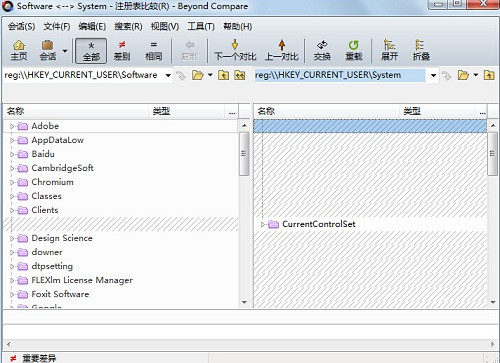Screen dimensions: 500x363
Task: Jump to 下一个对比 next difference arrow
Action: (x=235, y=50)
